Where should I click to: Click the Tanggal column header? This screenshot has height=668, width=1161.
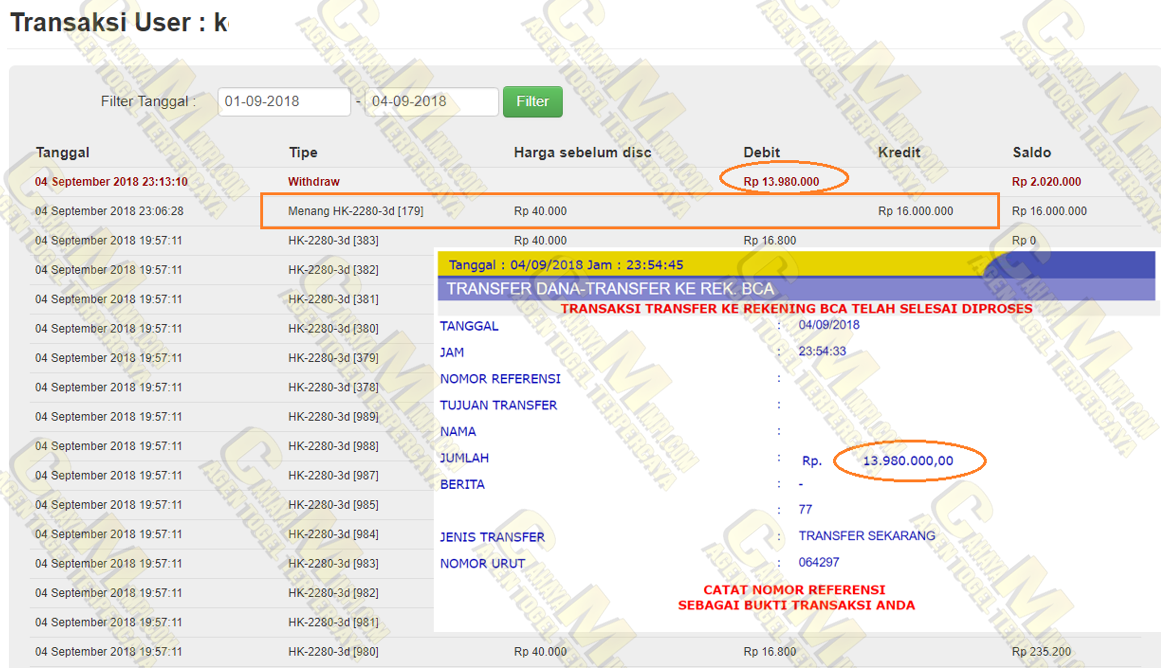click(62, 152)
